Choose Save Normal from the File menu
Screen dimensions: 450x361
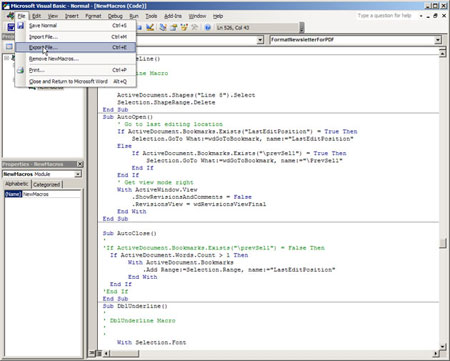[76, 25]
